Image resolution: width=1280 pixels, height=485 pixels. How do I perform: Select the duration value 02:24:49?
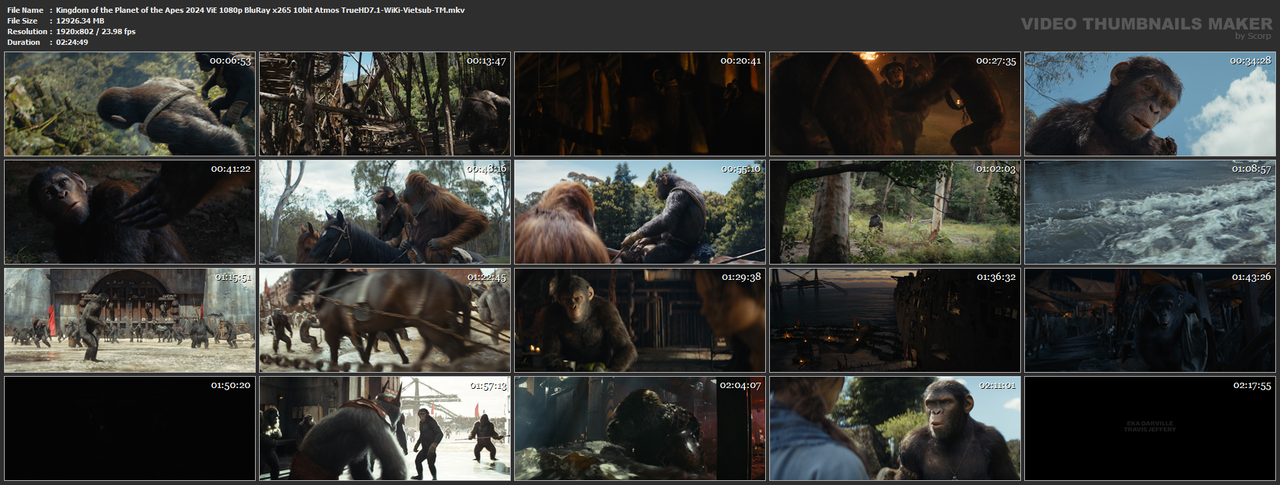pyautogui.click(x=72, y=42)
